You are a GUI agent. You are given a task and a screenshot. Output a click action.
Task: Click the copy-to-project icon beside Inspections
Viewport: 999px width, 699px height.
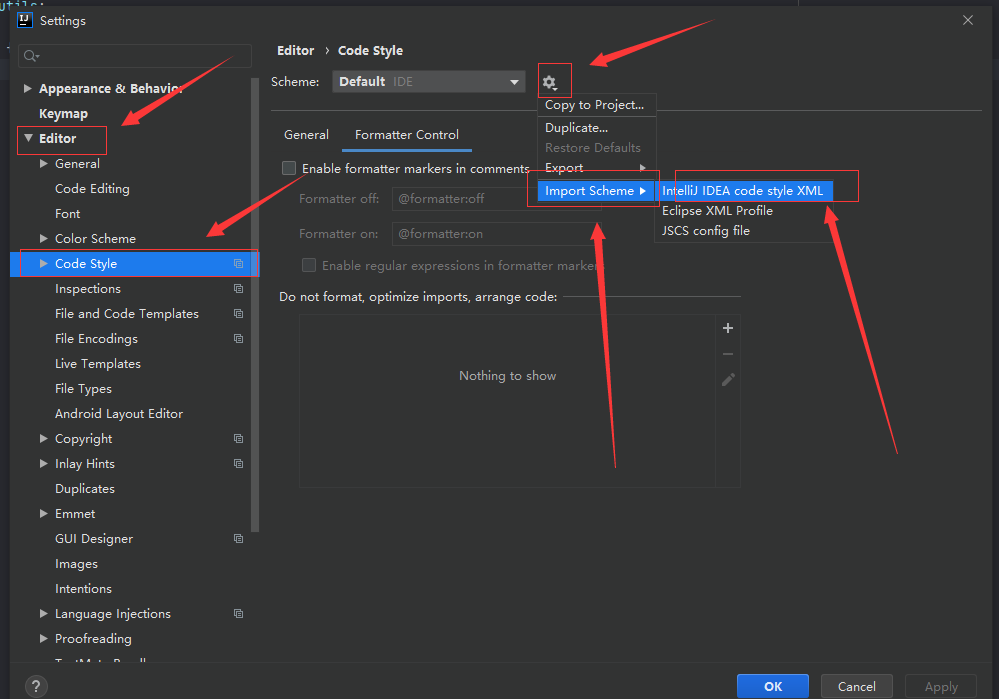point(237,288)
